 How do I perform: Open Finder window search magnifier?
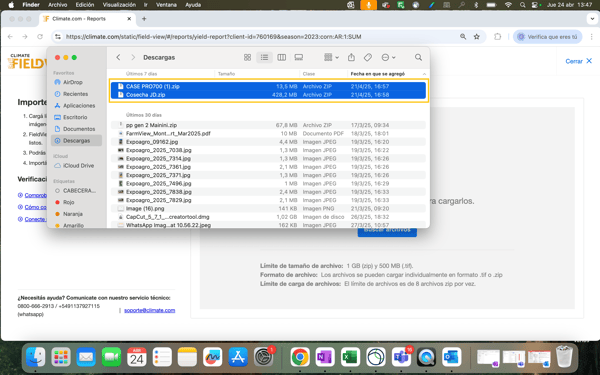click(418, 57)
